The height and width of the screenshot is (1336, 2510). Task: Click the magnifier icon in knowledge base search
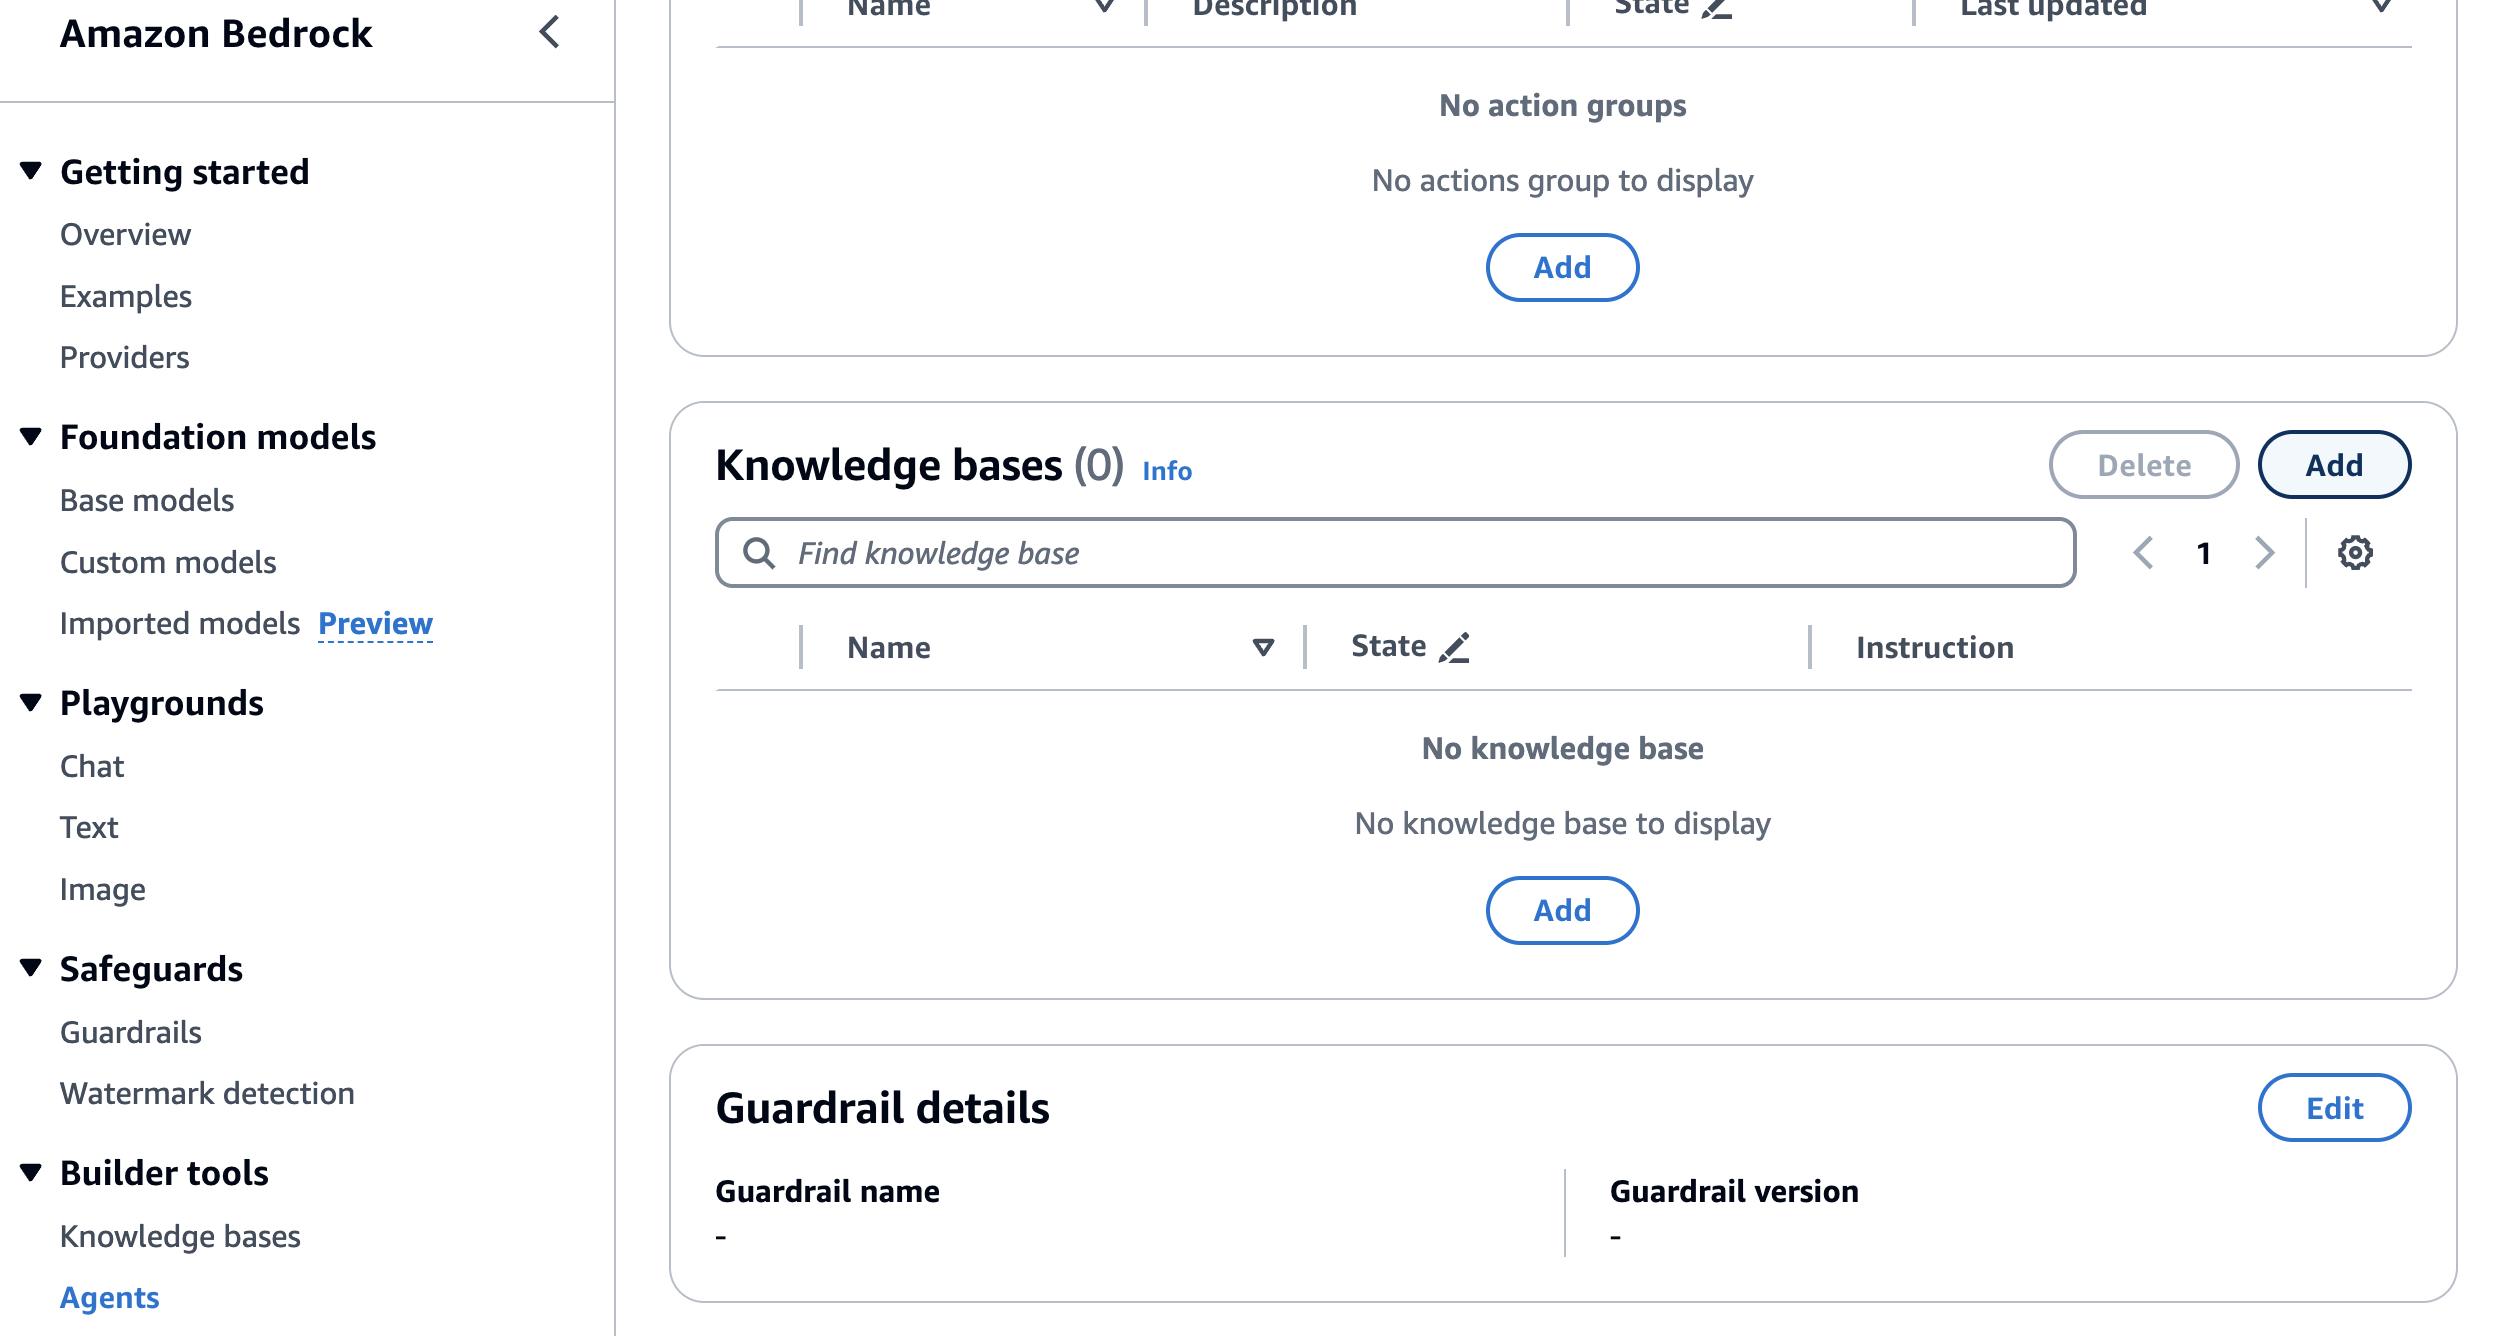[760, 552]
